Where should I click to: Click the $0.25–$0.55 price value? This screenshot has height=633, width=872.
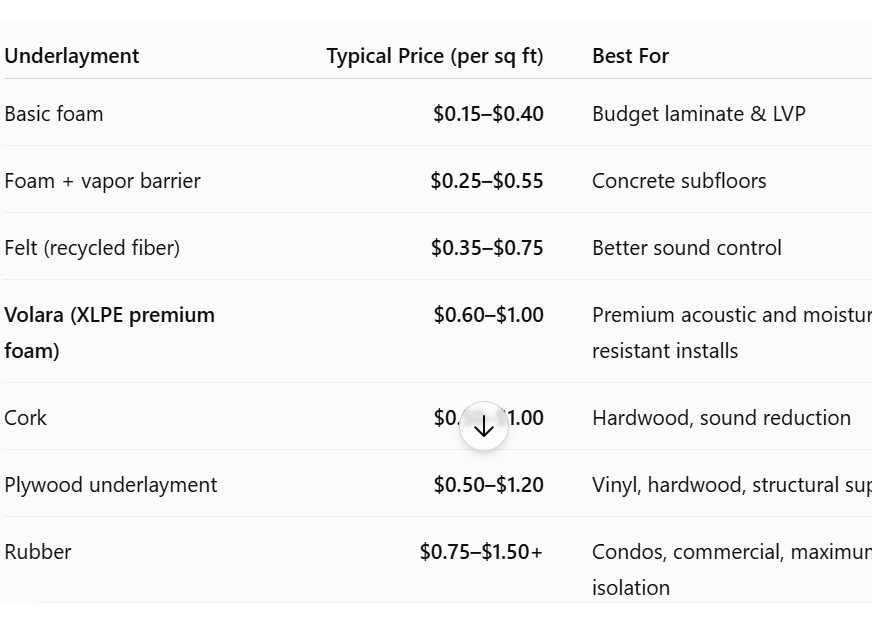point(487,181)
